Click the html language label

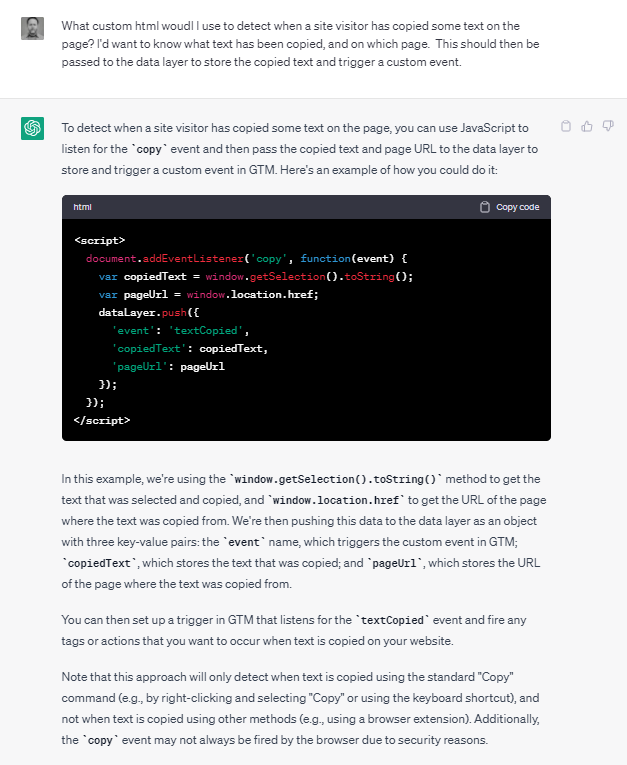pos(83,207)
